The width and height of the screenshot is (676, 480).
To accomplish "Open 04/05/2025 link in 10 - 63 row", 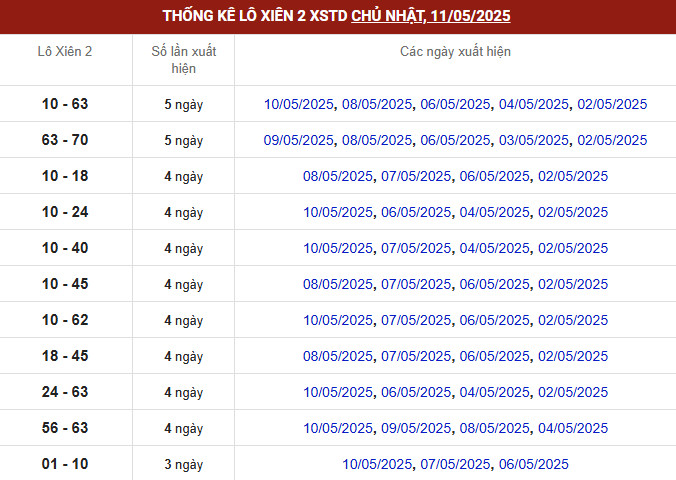I will tap(534, 104).
